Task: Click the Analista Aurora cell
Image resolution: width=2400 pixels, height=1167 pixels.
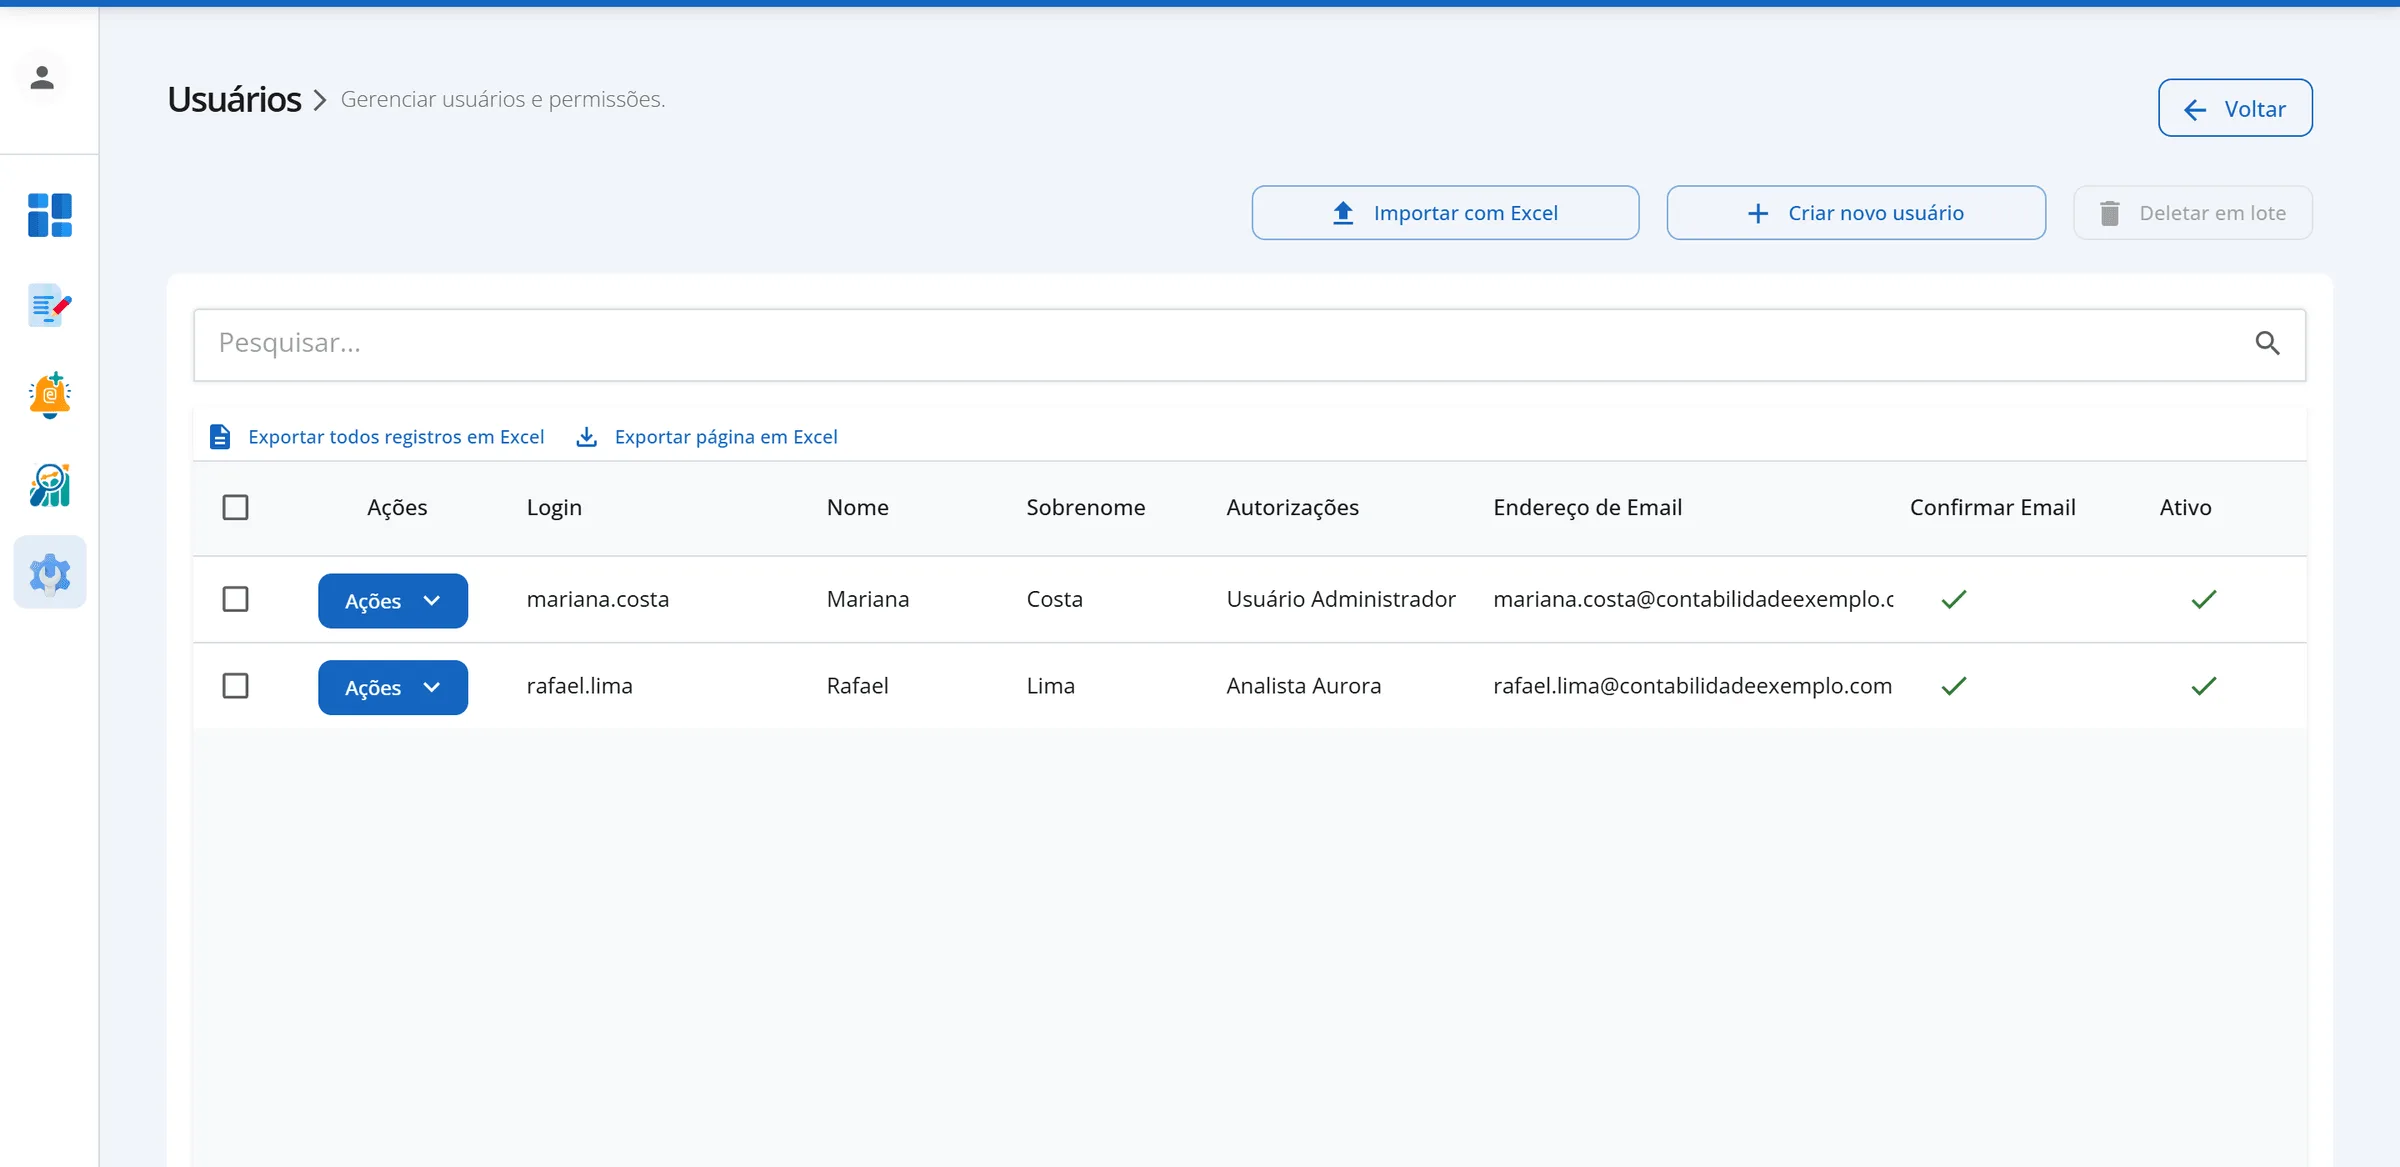Action: (x=1304, y=686)
